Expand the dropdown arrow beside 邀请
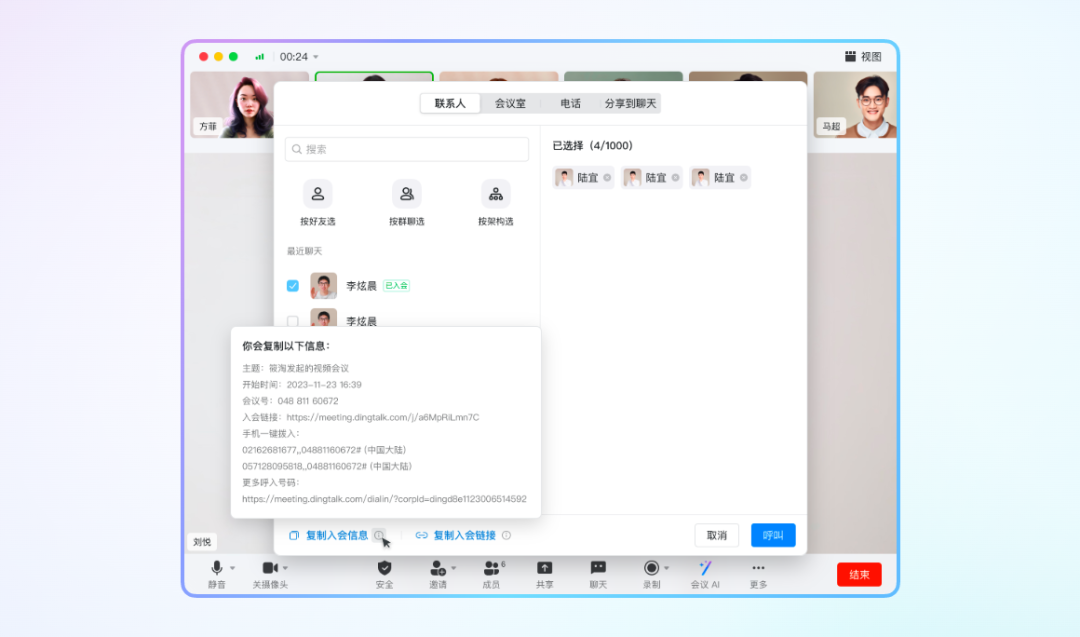 tap(453, 568)
